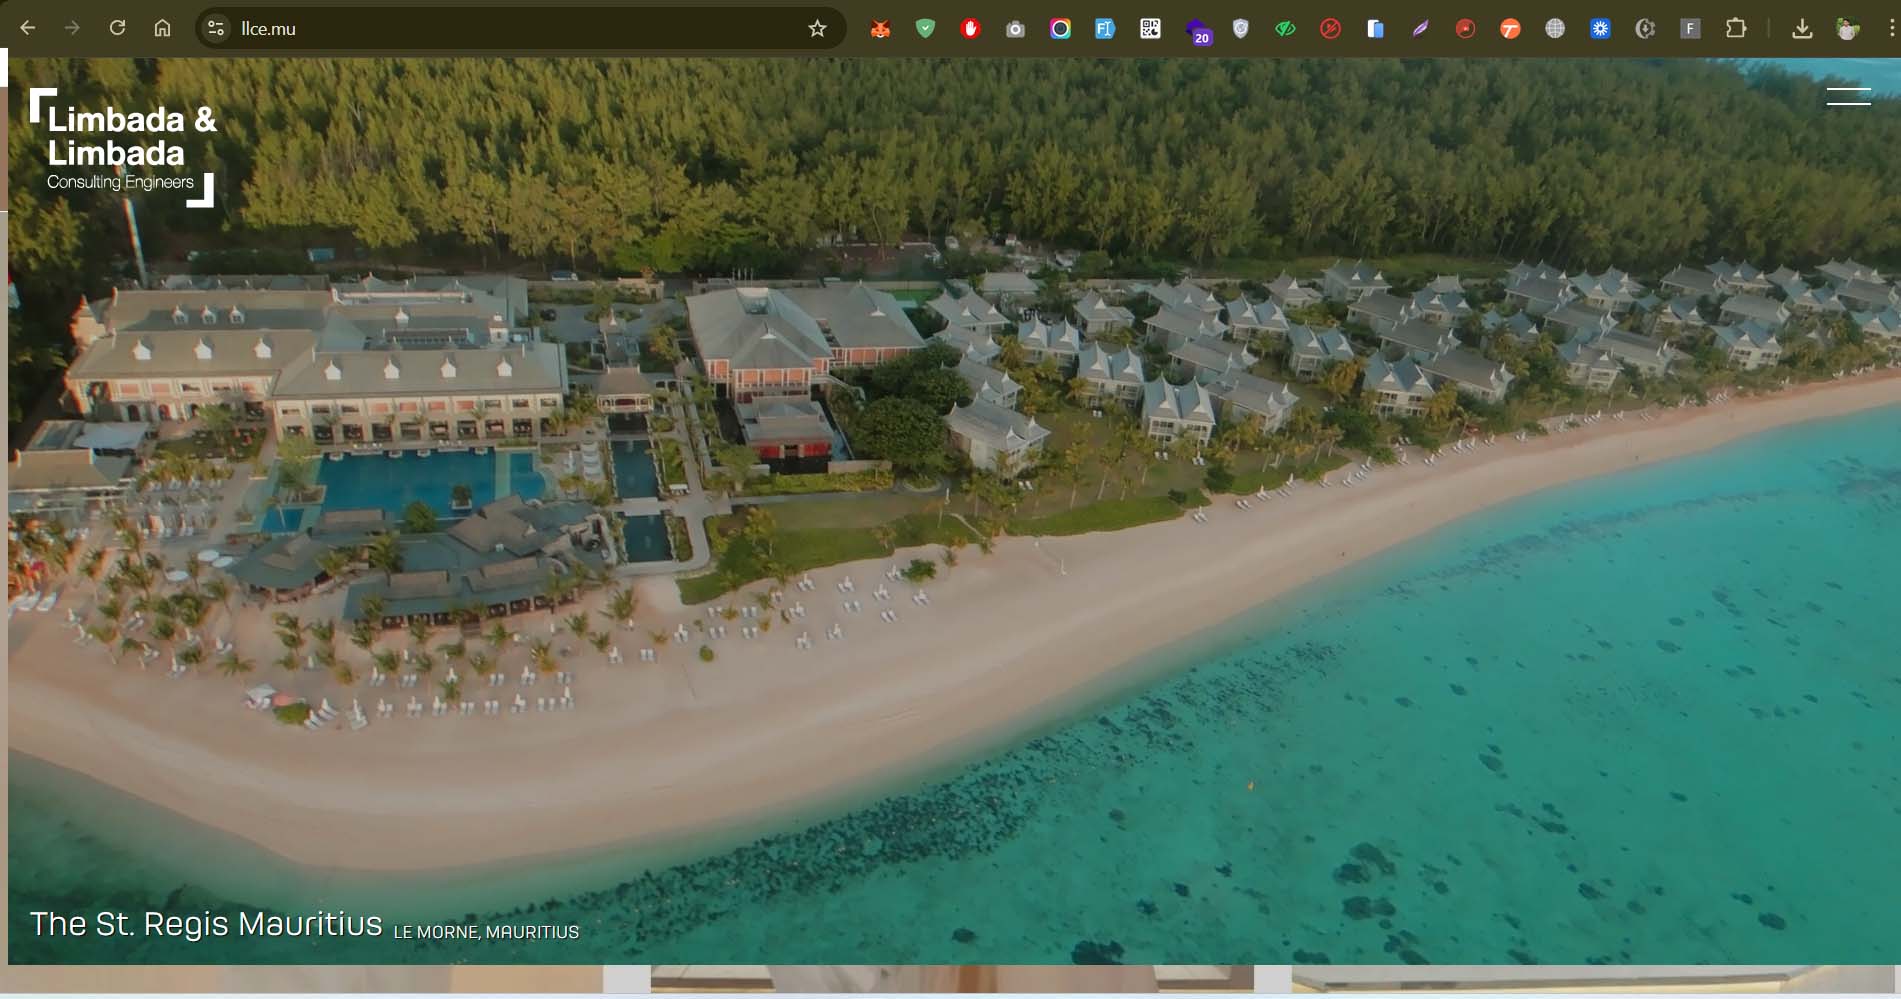The height and width of the screenshot is (999, 1901).
Task: Bookmark this page with the star
Action: click(x=817, y=28)
